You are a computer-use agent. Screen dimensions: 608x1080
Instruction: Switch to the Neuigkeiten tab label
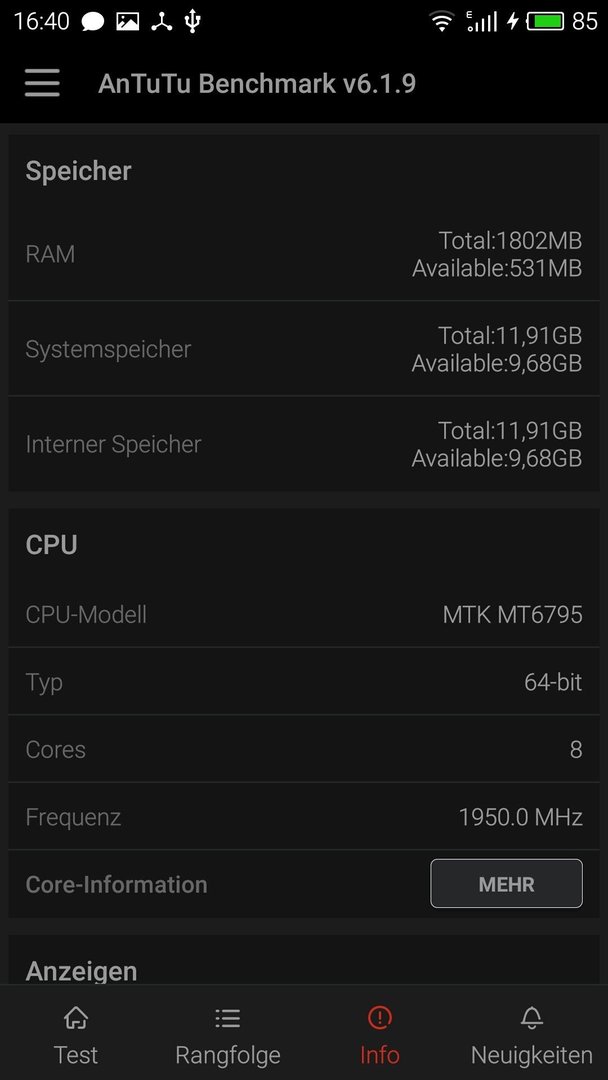pyautogui.click(x=532, y=1055)
